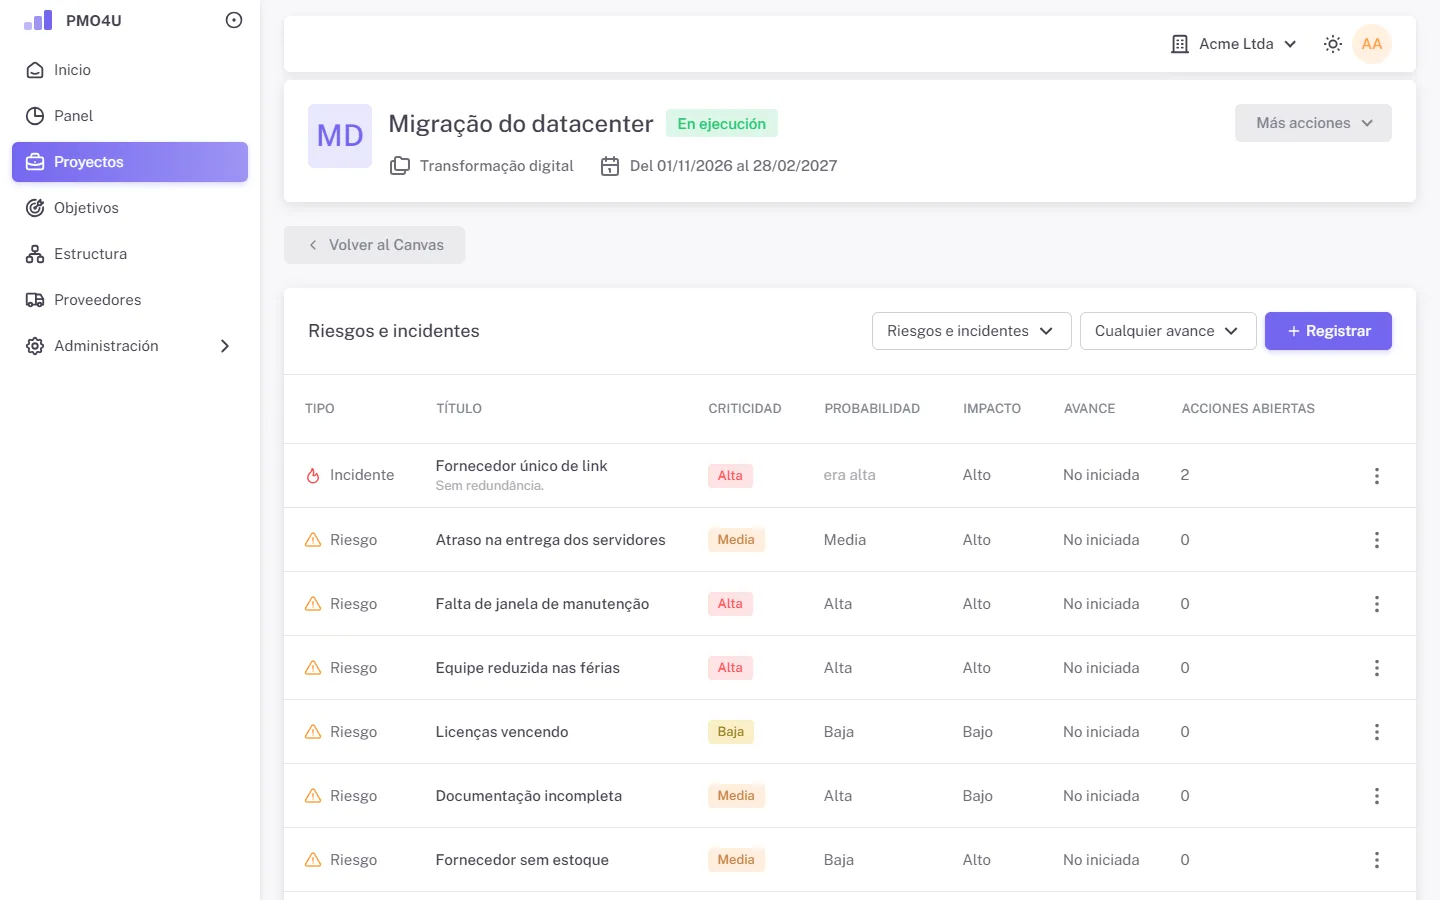Open the Cualquier avance filter dropdown
1440x900 pixels.
(1168, 331)
